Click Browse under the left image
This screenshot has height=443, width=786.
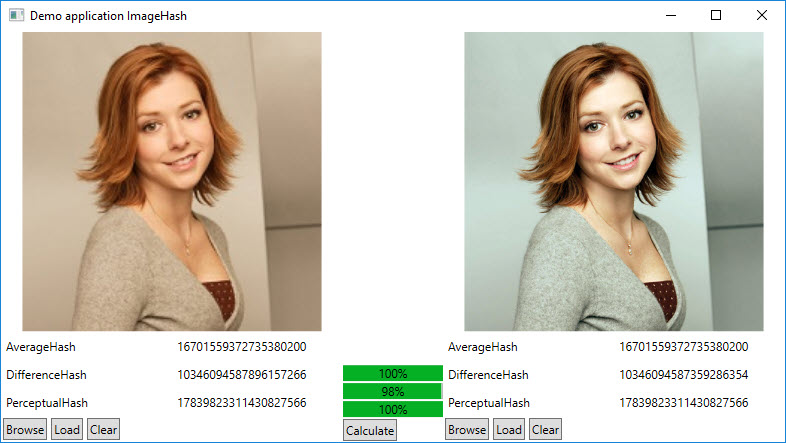[x=25, y=430]
